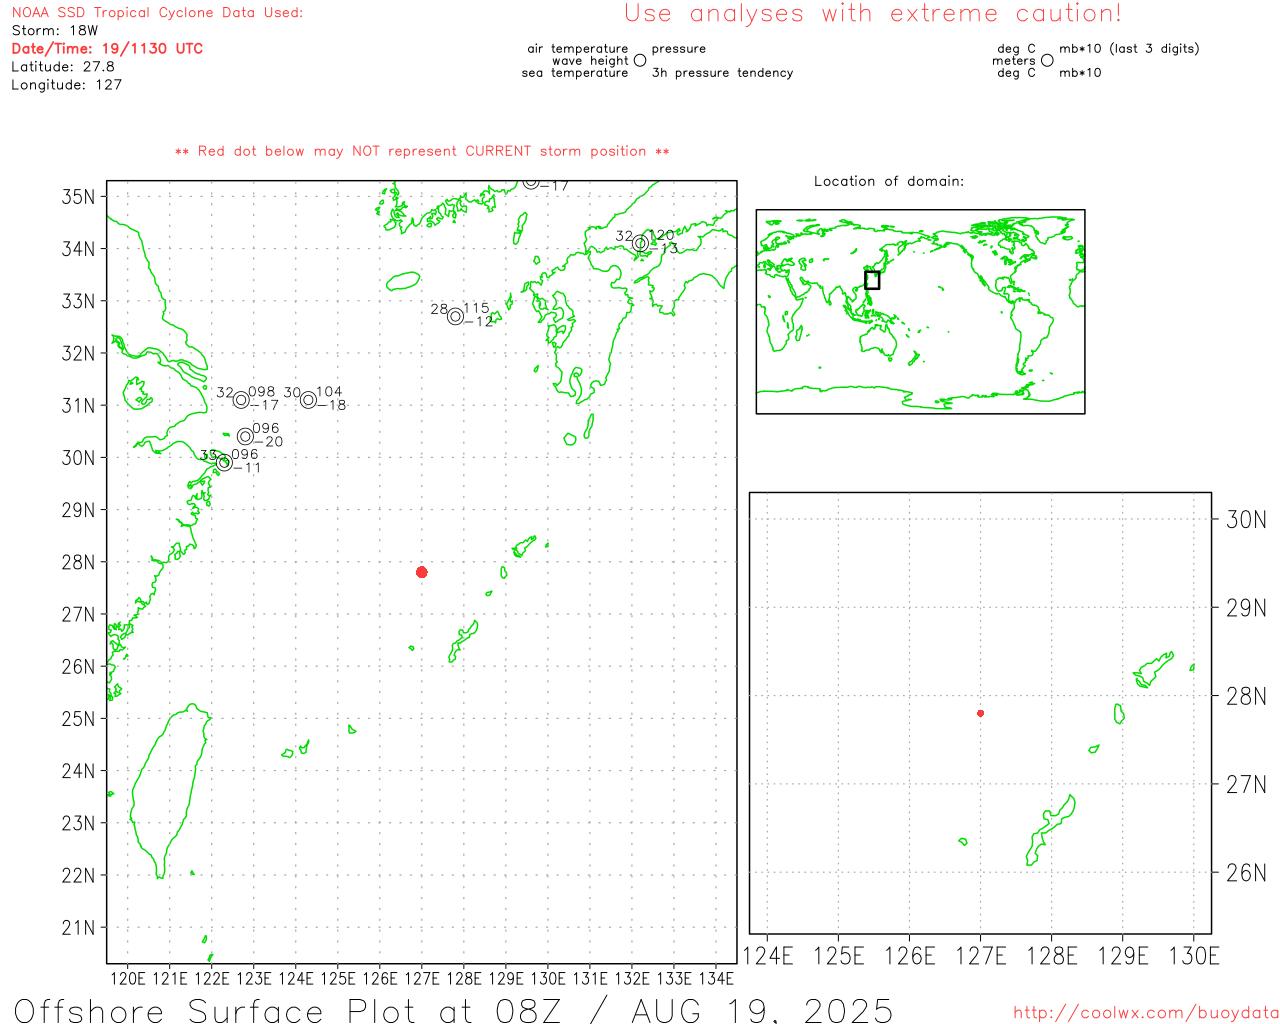
Task: Click the legend circle beside 'meters' units
Action: point(1047,60)
